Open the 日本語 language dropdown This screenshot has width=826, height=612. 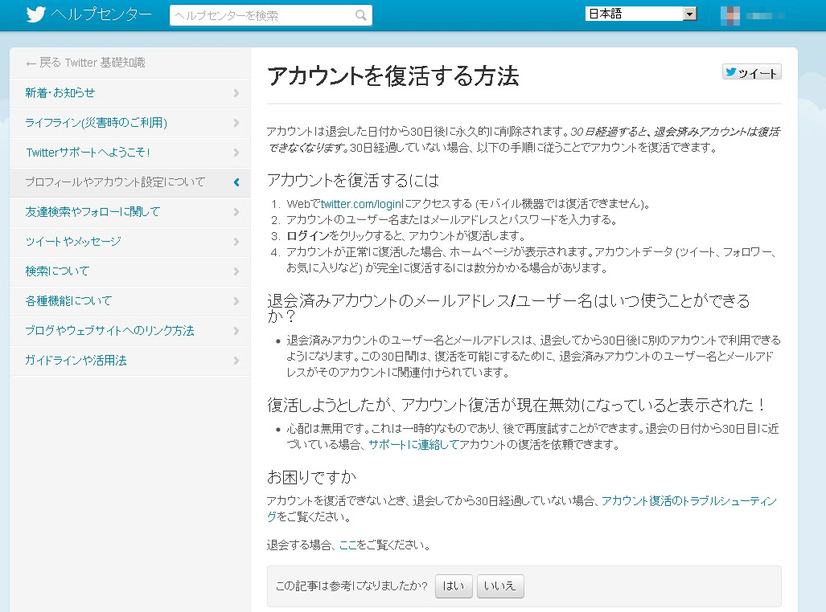(x=641, y=14)
